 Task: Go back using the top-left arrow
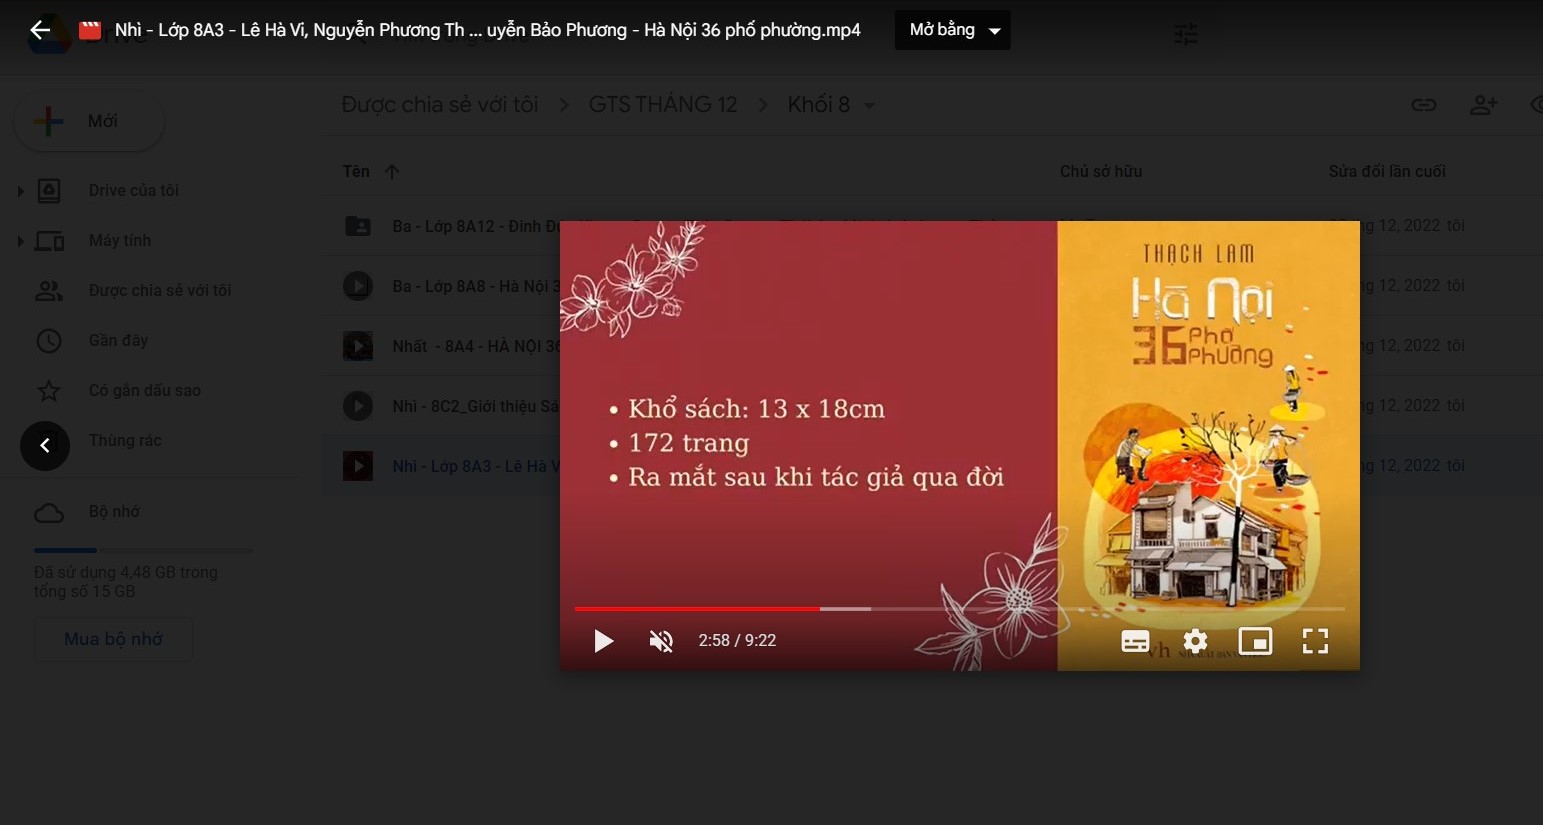[x=40, y=30]
